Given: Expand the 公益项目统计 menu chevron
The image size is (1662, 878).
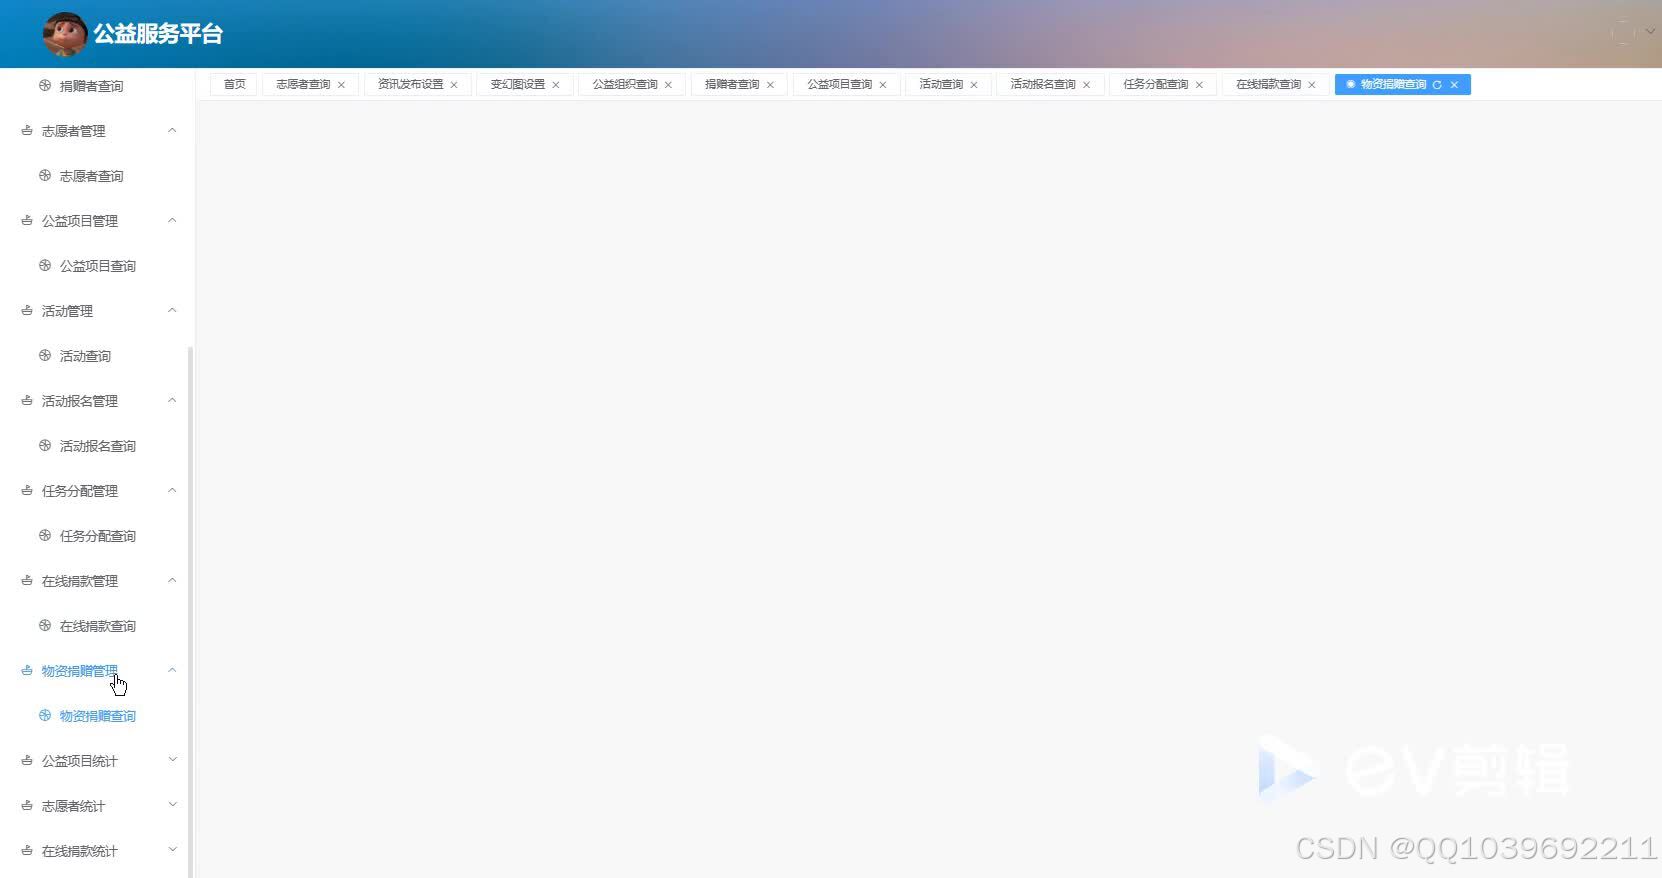Looking at the screenshot, I should pos(172,760).
